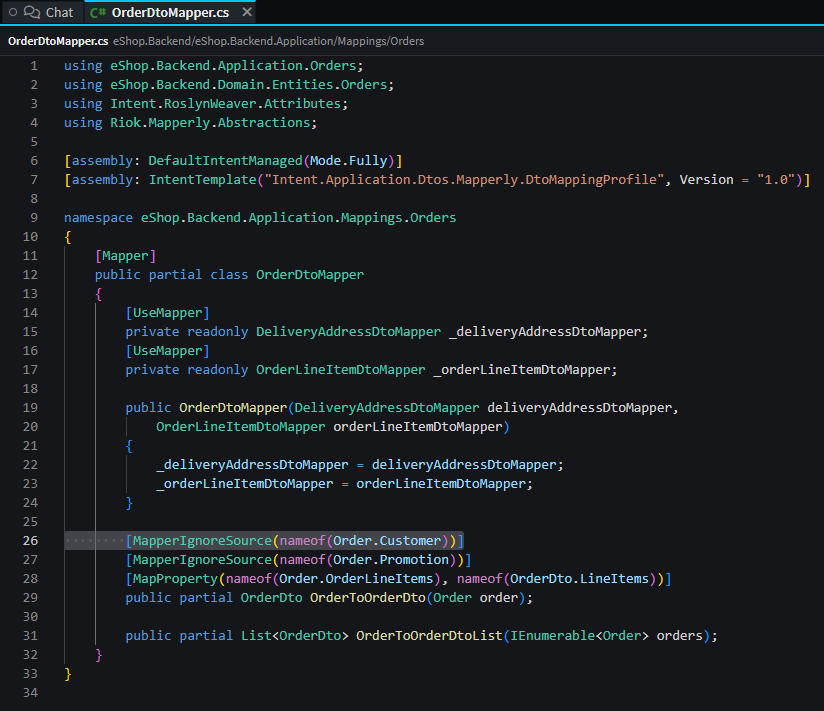824x711 pixels.
Task: Click Mode.Fully argument on line 6
Action: point(348,161)
